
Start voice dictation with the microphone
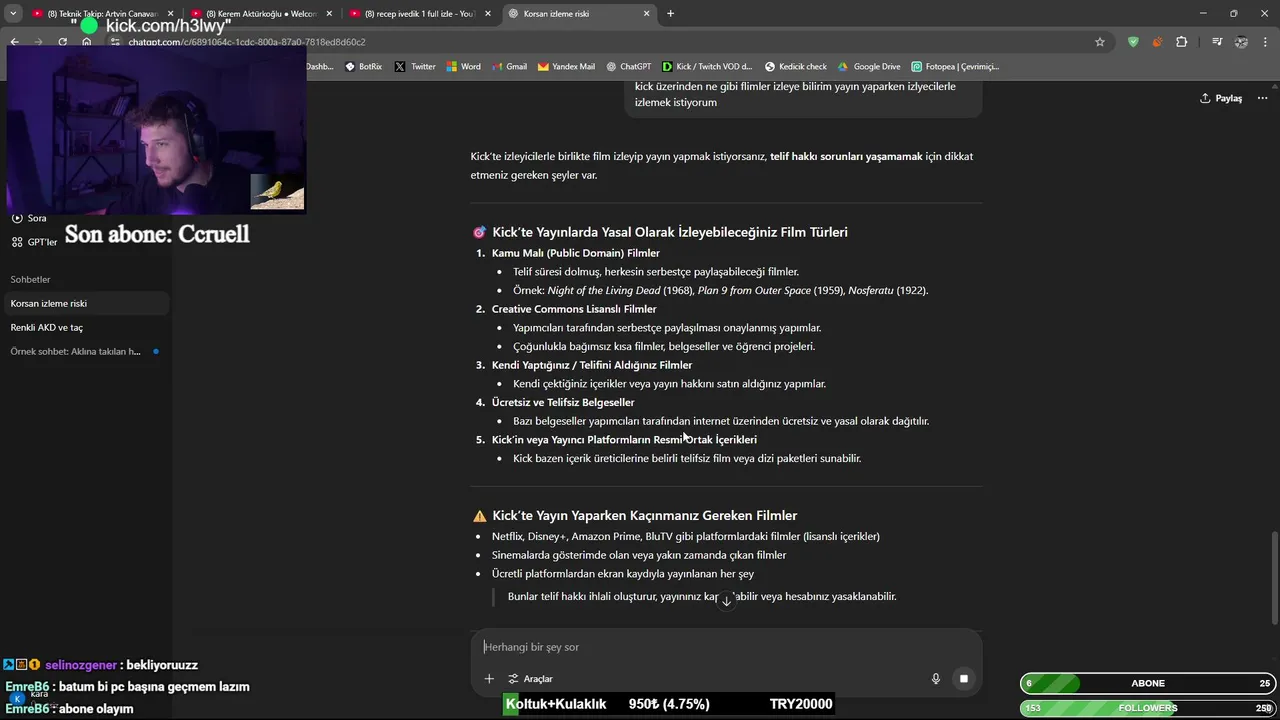(x=936, y=678)
